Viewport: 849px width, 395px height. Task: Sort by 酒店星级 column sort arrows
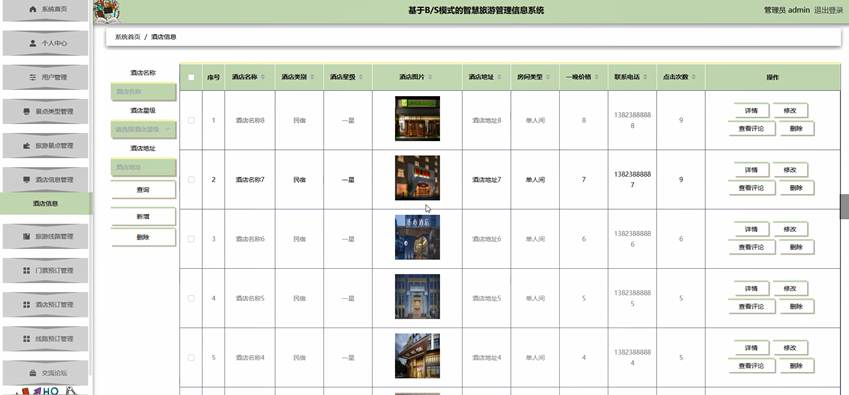click(361, 77)
